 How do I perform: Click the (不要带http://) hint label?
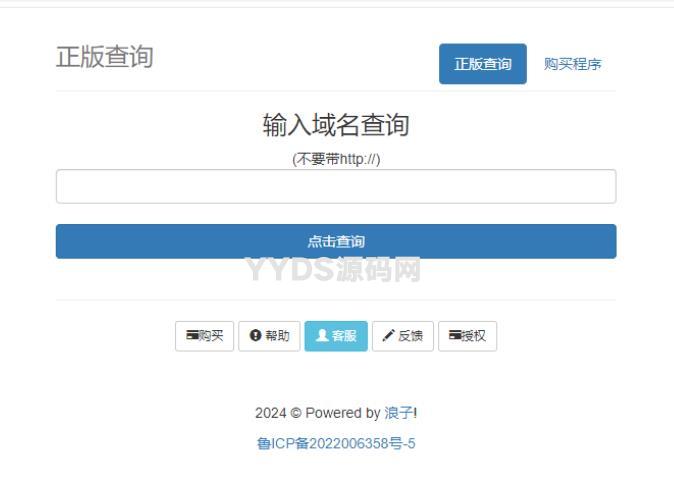point(335,158)
